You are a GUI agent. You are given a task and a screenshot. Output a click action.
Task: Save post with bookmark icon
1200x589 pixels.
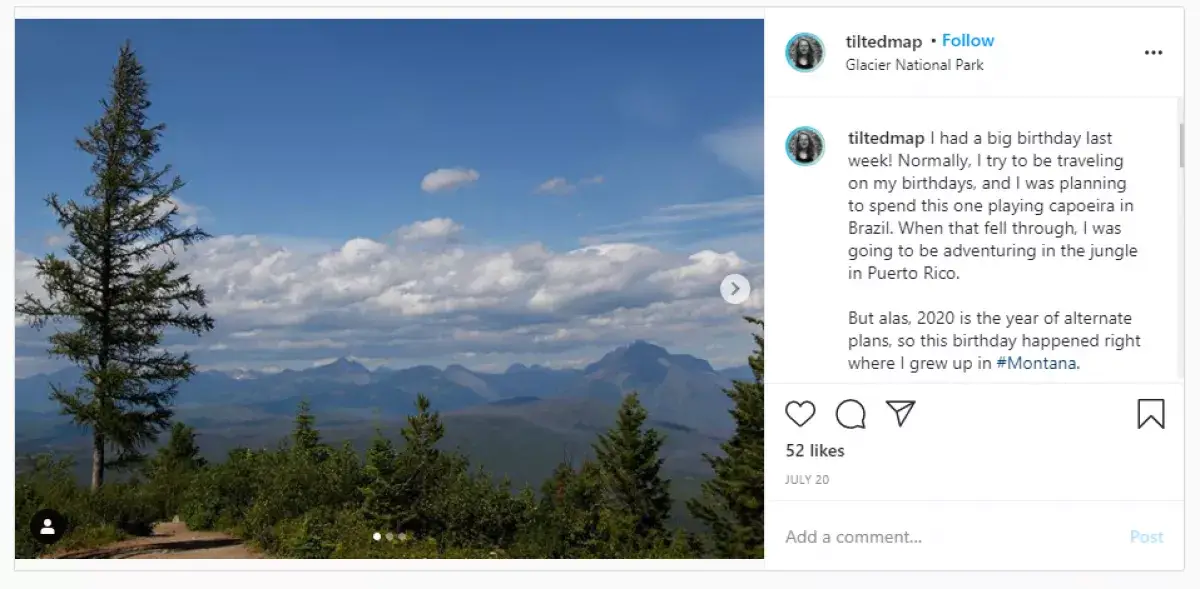pyautogui.click(x=1151, y=414)
